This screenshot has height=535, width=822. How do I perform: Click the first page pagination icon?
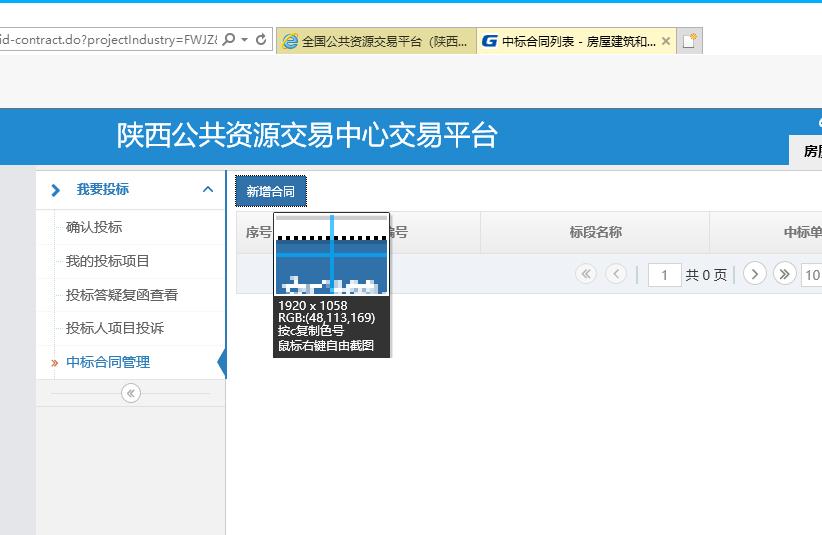(586, 274)
